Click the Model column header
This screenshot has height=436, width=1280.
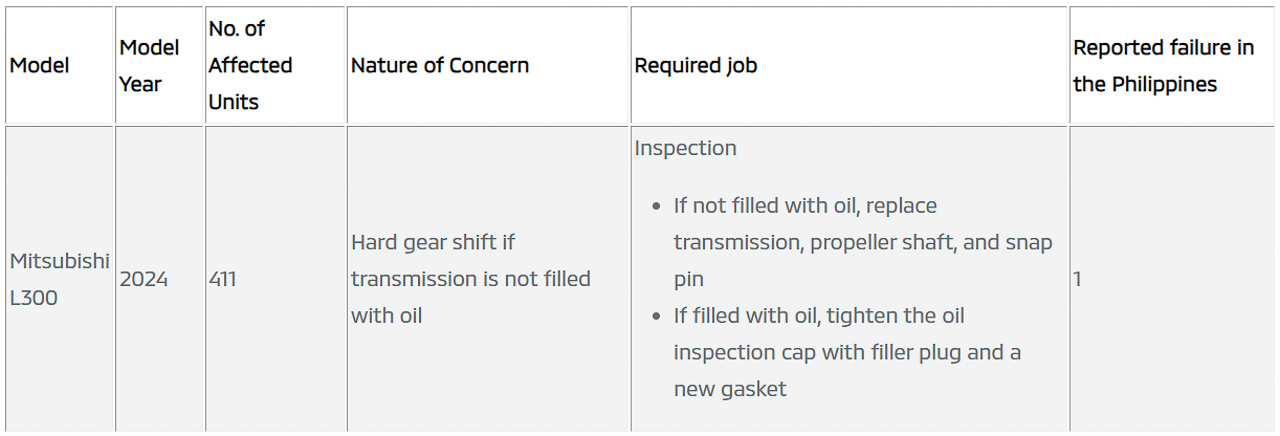click(x=40, y=66)
